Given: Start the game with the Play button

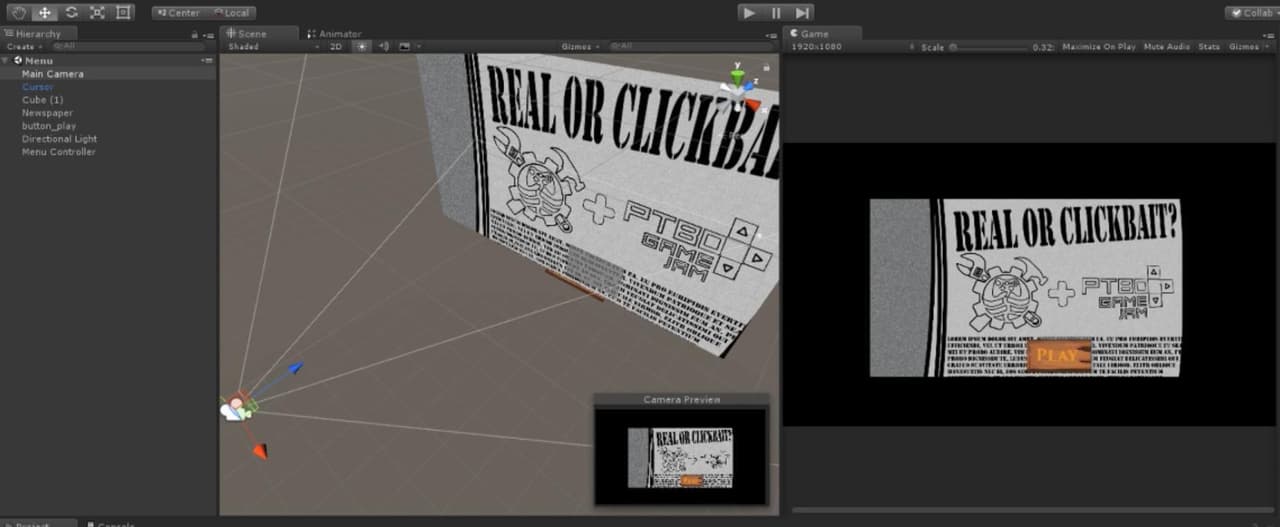Looking at the screenshot, I should tap(750, 13).
